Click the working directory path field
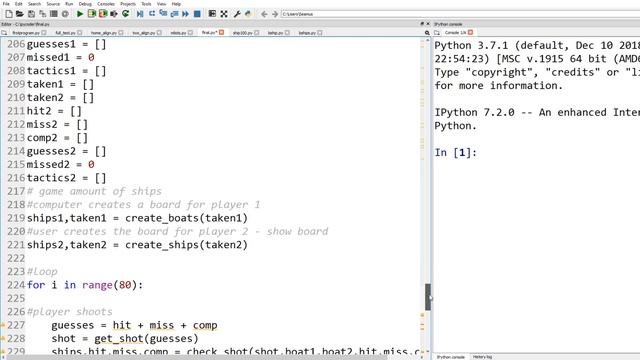Viewport: 640px width, 360px height. click(460, 14)
